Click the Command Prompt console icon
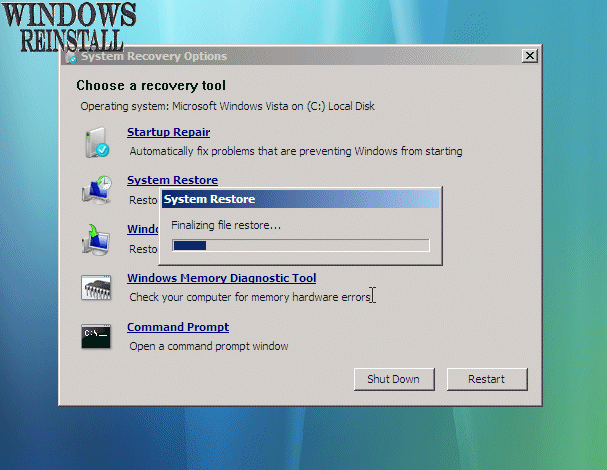Viewport: 607px width, 470px height. pyautogui.click(x=97, y=336)
